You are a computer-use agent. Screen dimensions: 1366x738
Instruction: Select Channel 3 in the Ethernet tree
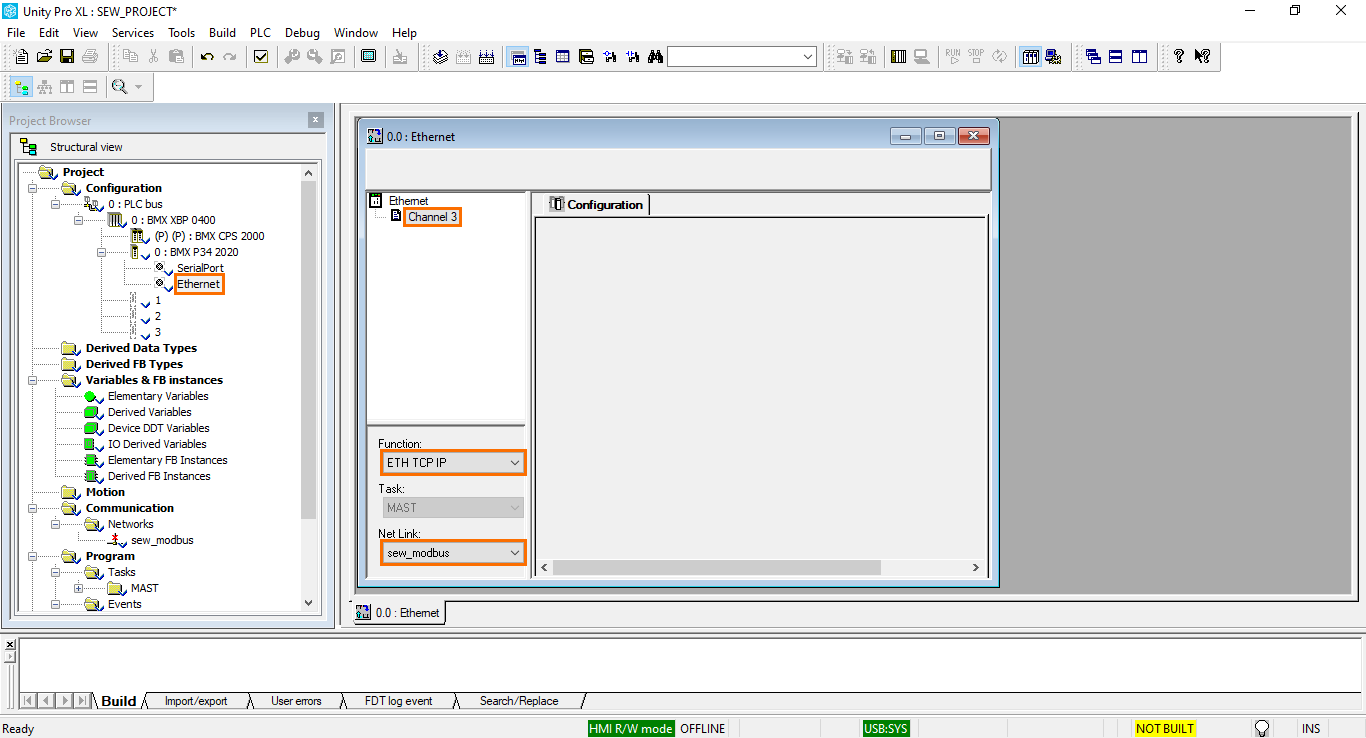click(x=433, y=216)
